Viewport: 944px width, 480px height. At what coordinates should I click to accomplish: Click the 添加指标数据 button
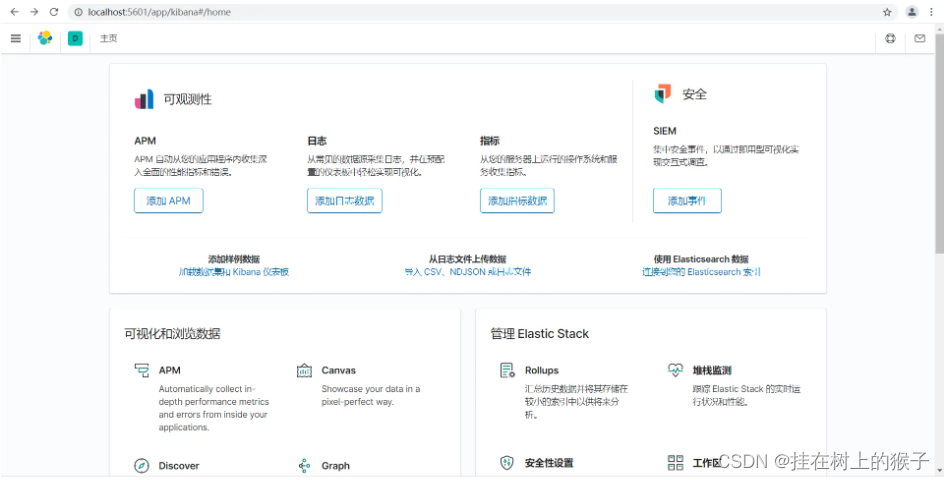tap(517, 201)
